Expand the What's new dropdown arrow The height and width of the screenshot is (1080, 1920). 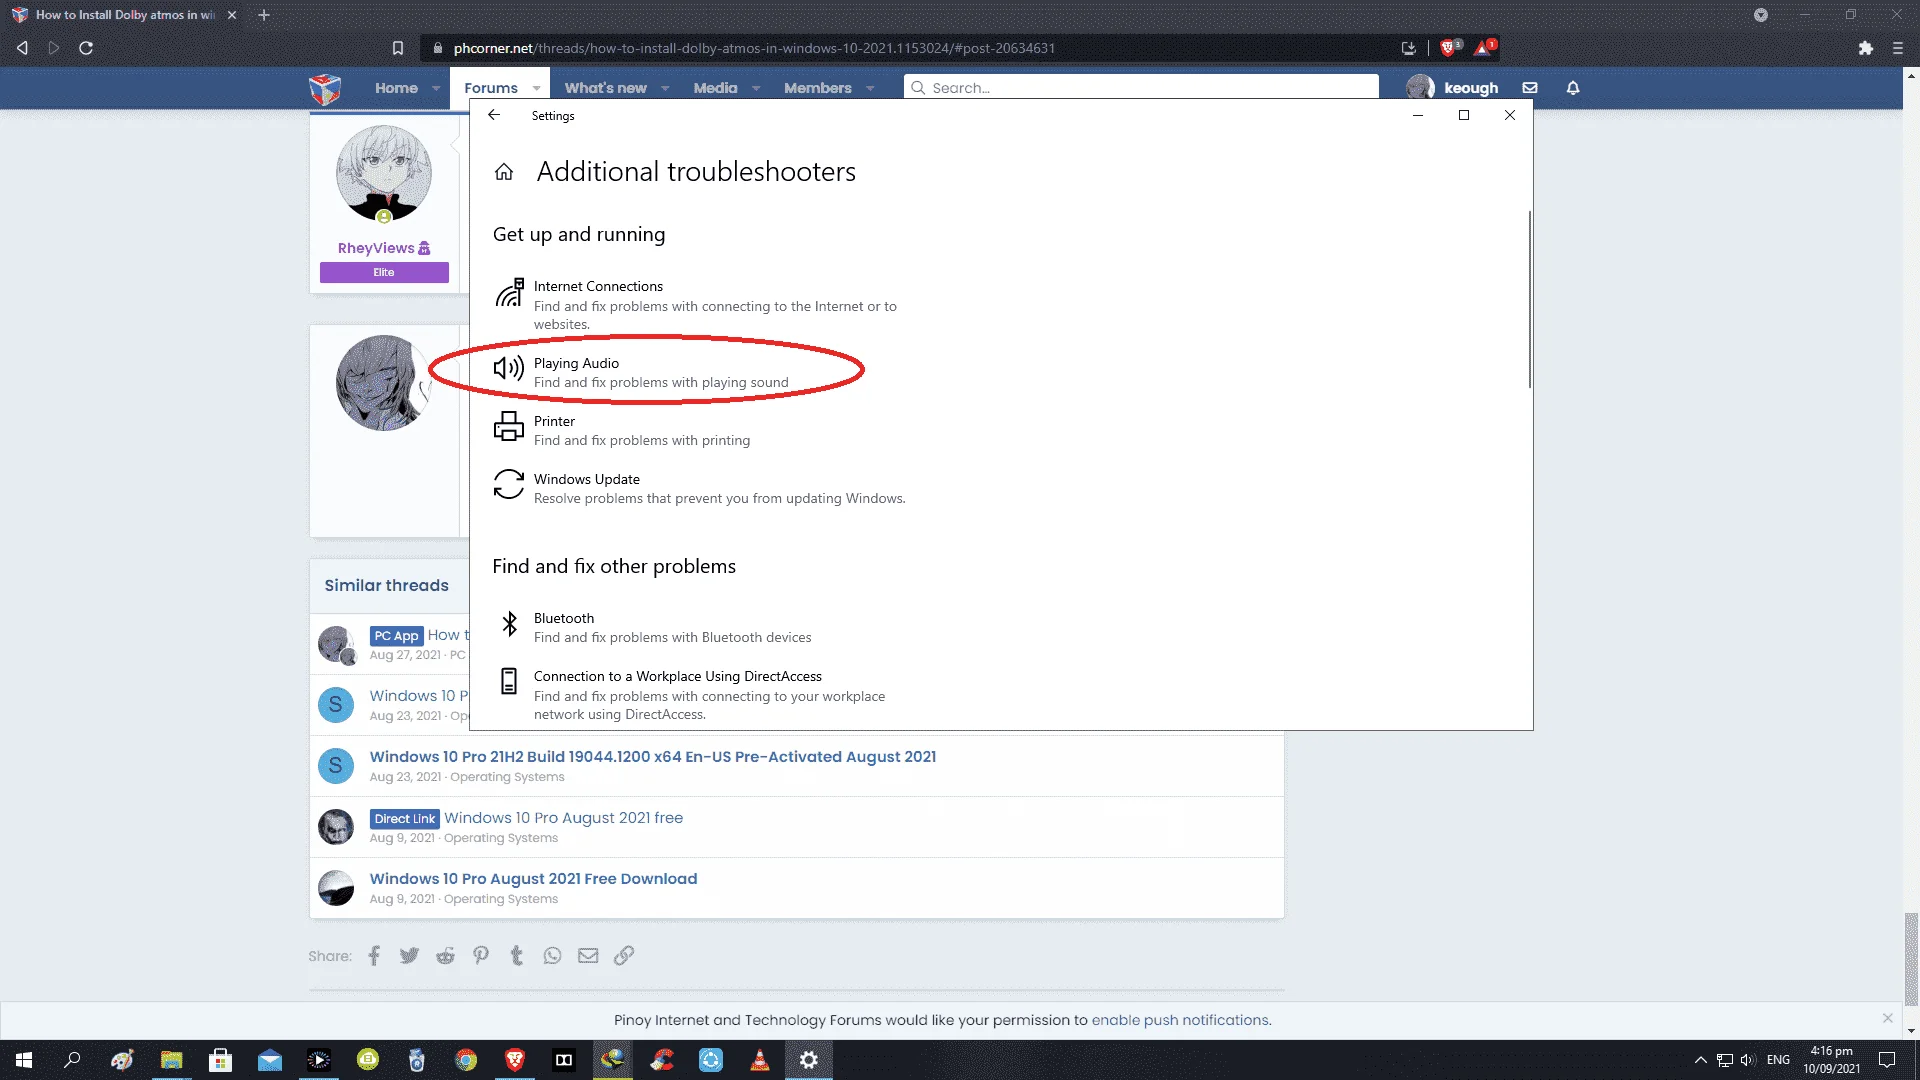[665, 89]
